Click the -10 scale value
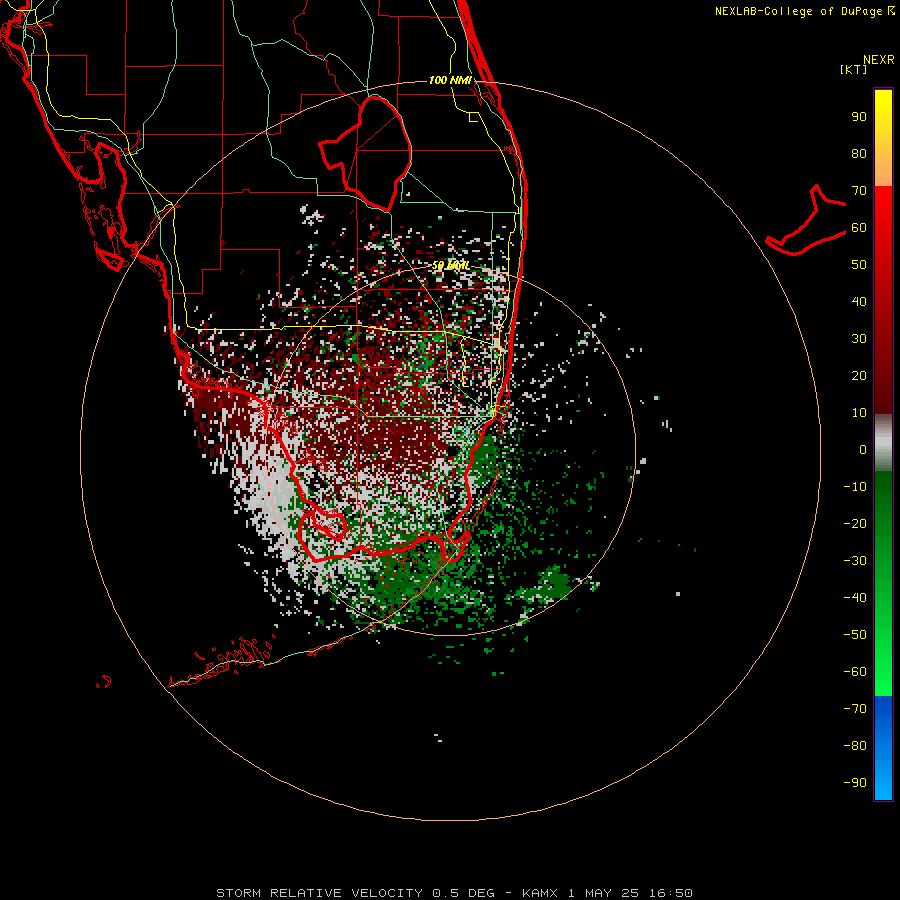This screenshot has height=900, width=900. (855, 487)
